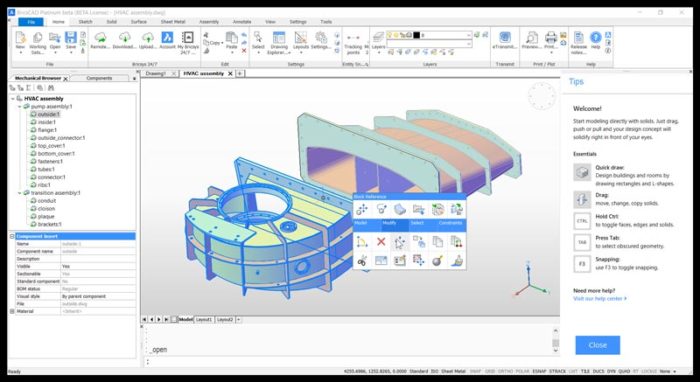Viewport: 700px width, 382px height.
Task: Click the blue Help question mark icon
Action: [x=596, y=37]
